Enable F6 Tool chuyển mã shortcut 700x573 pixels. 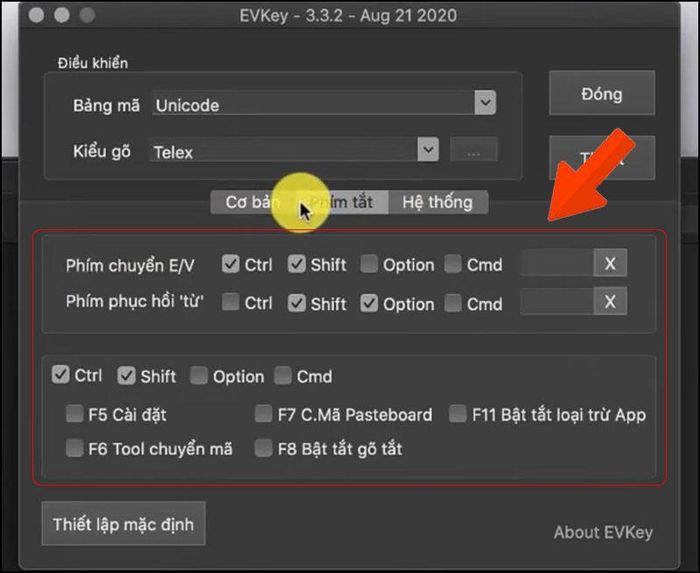coord(75,448)
